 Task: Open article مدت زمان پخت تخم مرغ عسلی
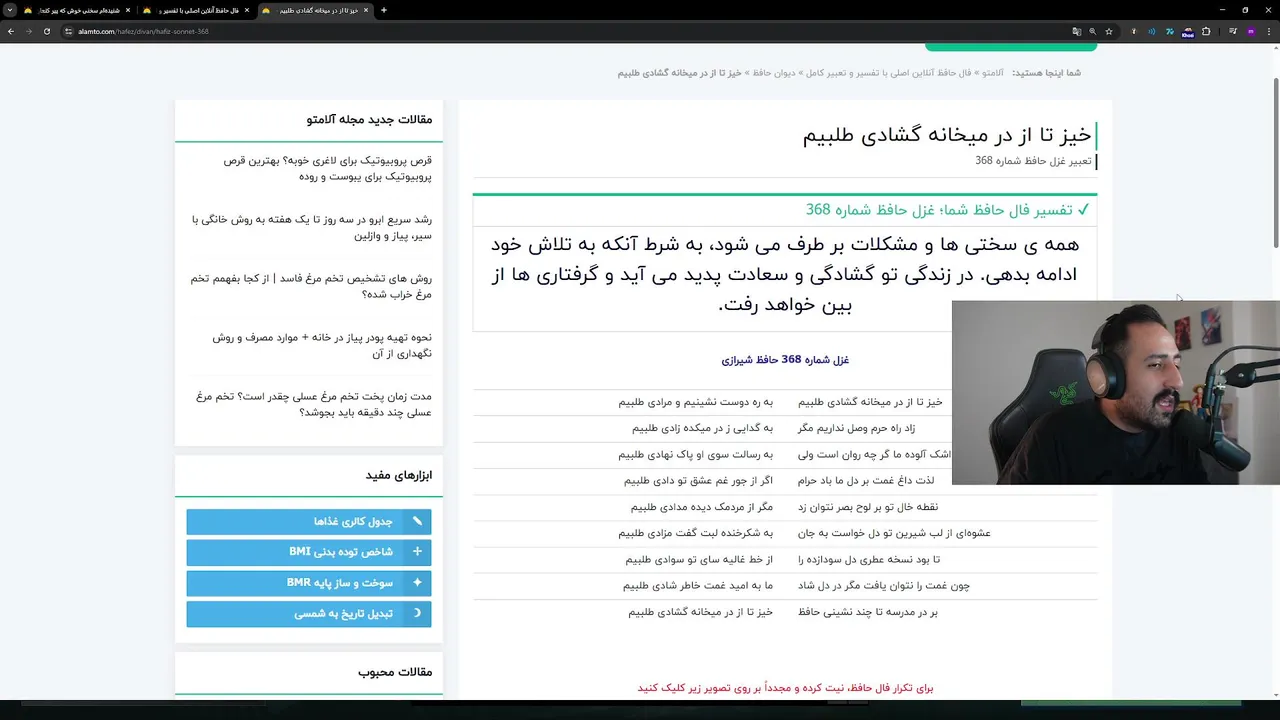pos(314,404)
